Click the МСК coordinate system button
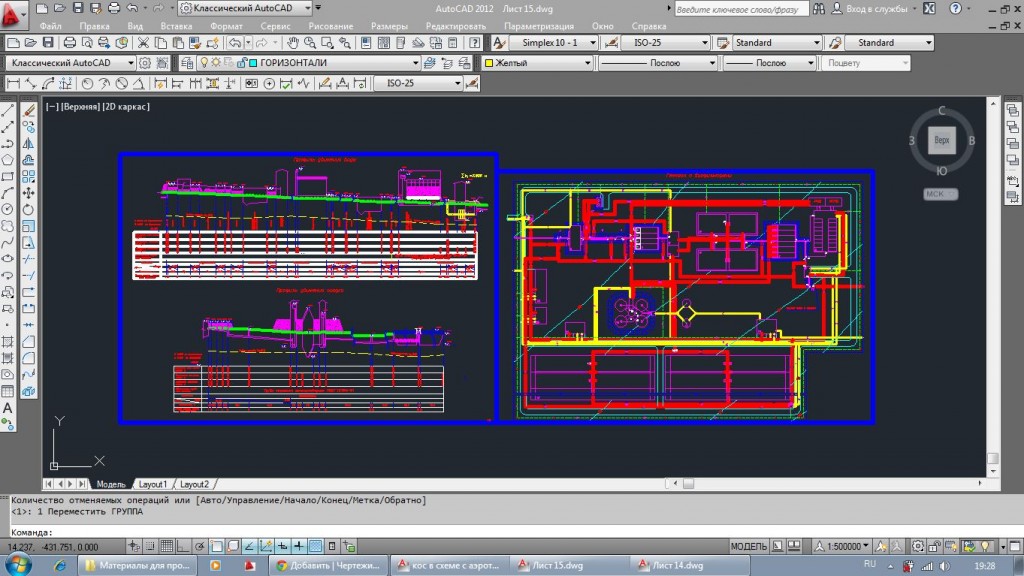Screen dimensions: 1024x576 (940, 194)
